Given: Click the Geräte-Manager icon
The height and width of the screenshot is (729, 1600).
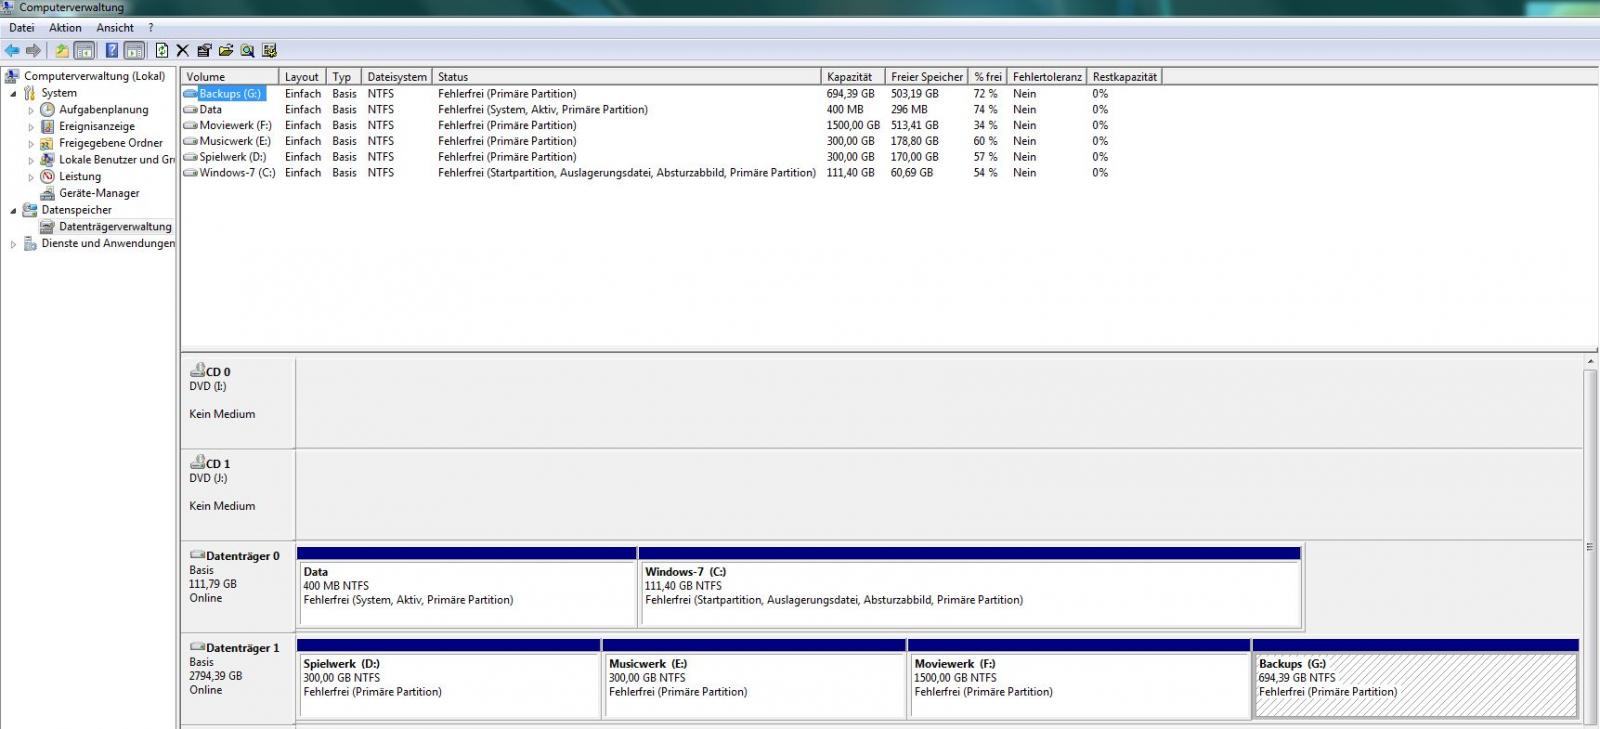Looking at the screenshot, I should (x=47, y=193).
